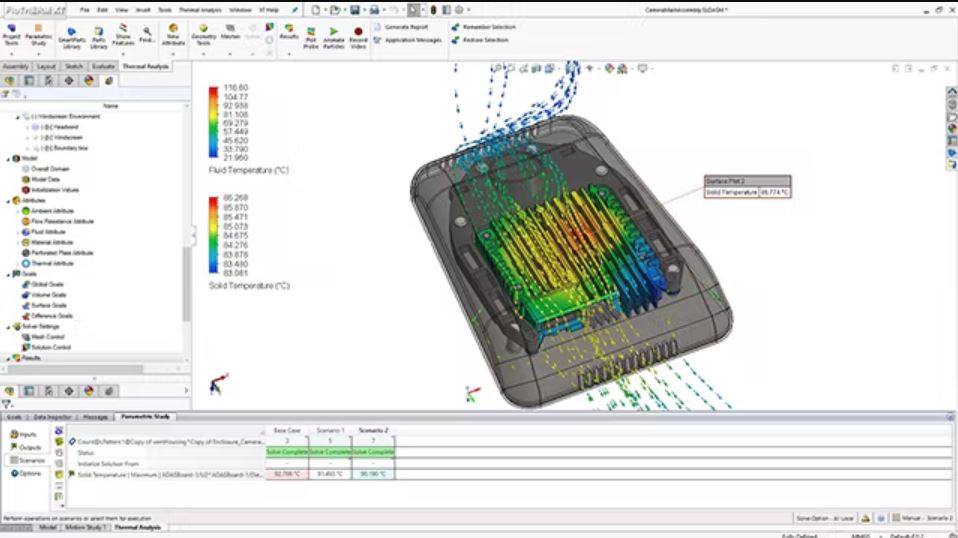The height and width of the screenshot is (538, 958).
Task: Select Global Goals in tree
Action: (x=47, y=284)
